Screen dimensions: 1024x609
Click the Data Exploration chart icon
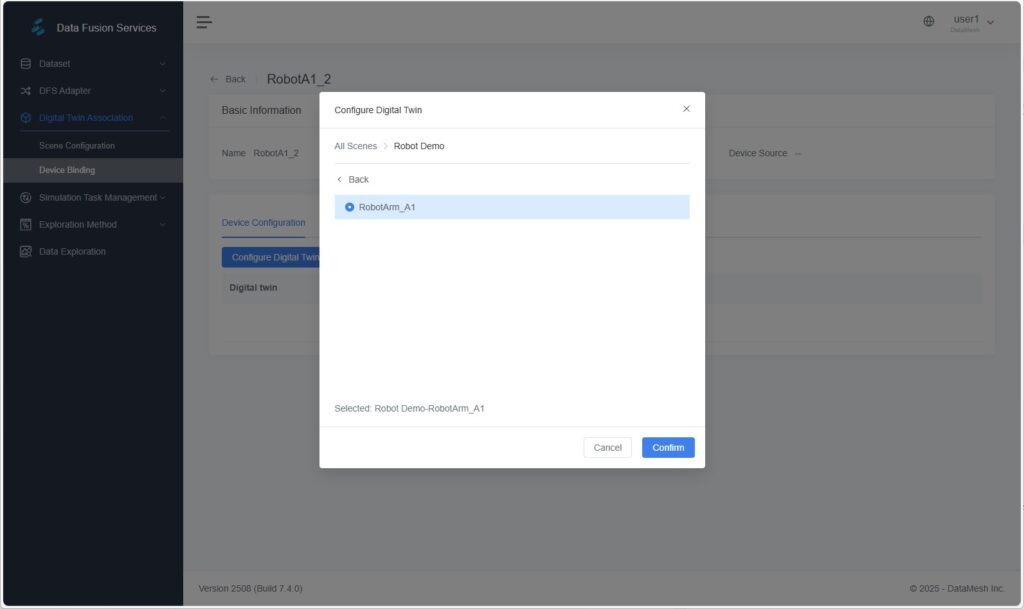pos(26,252)
